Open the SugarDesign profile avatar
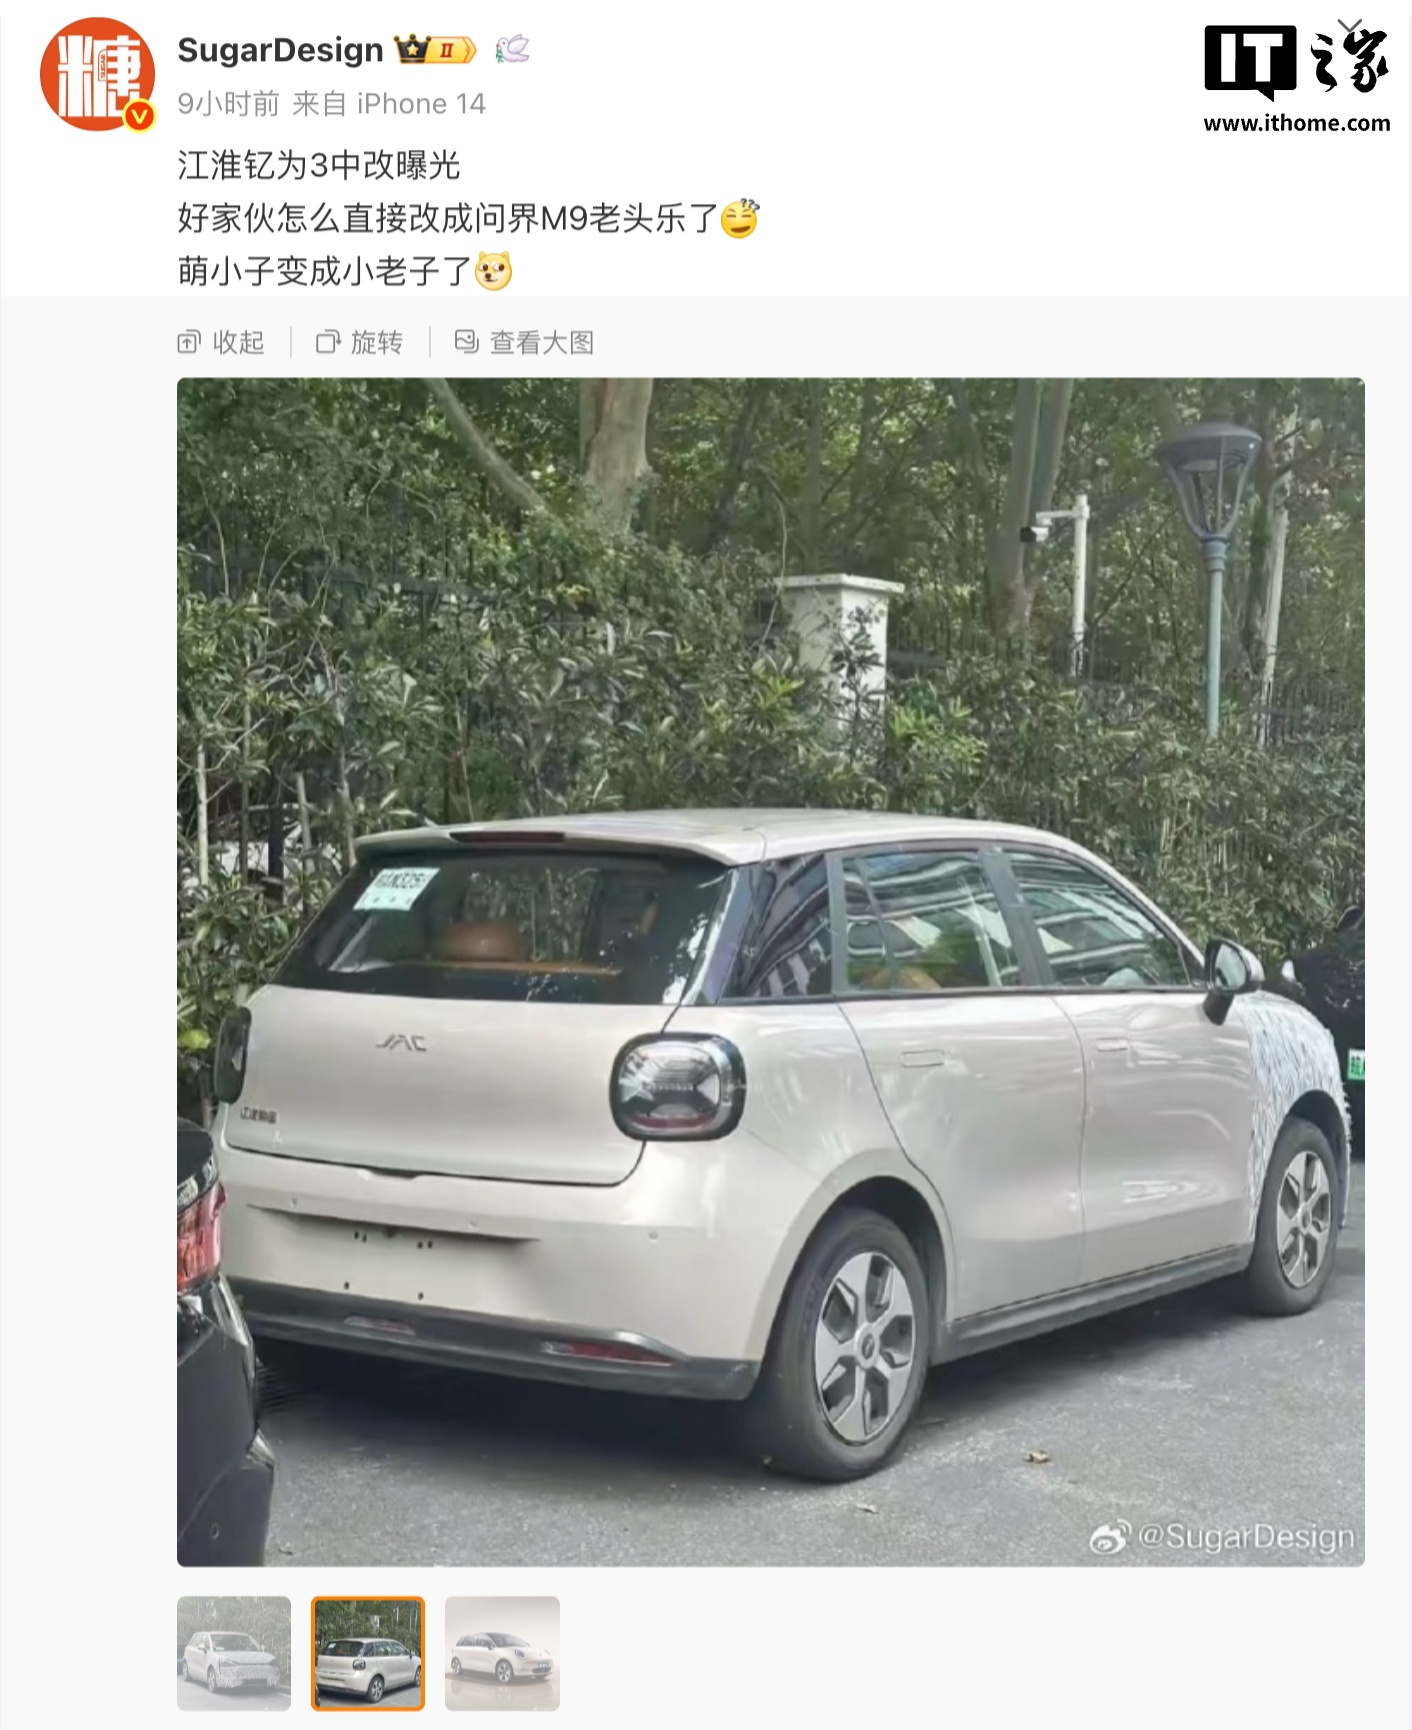This screenshot has width=1412, height=1730. click(97, 74)
